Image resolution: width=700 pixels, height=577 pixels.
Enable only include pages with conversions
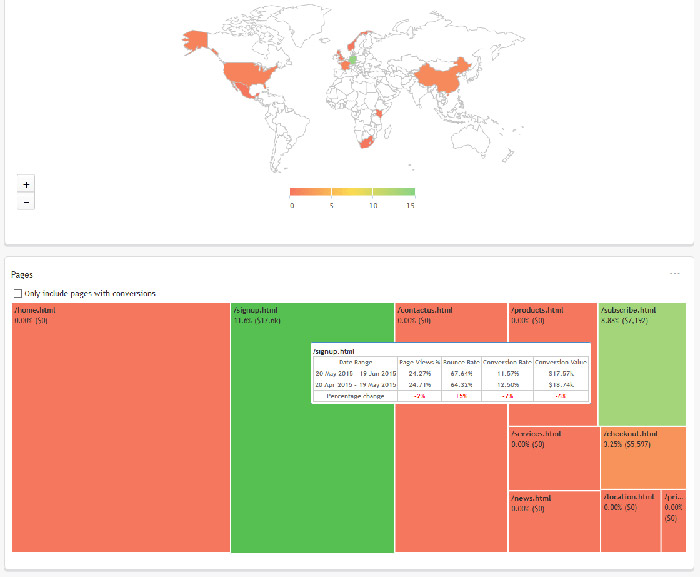point(17,293)
